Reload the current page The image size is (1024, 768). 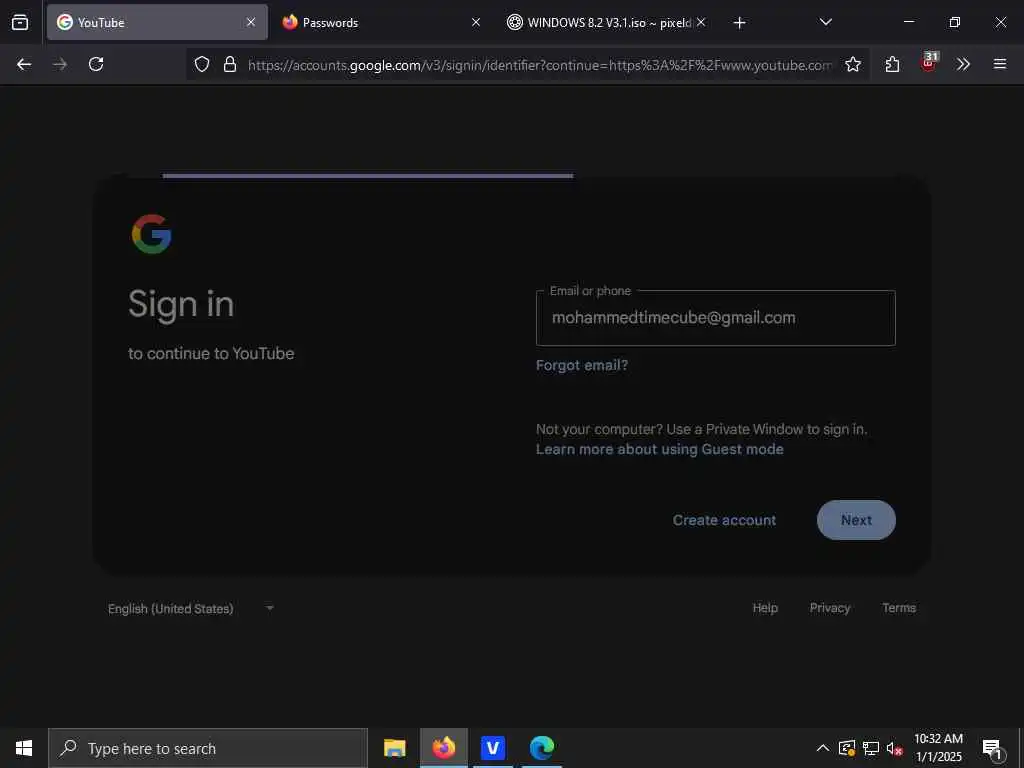click(x=96, y=64)
